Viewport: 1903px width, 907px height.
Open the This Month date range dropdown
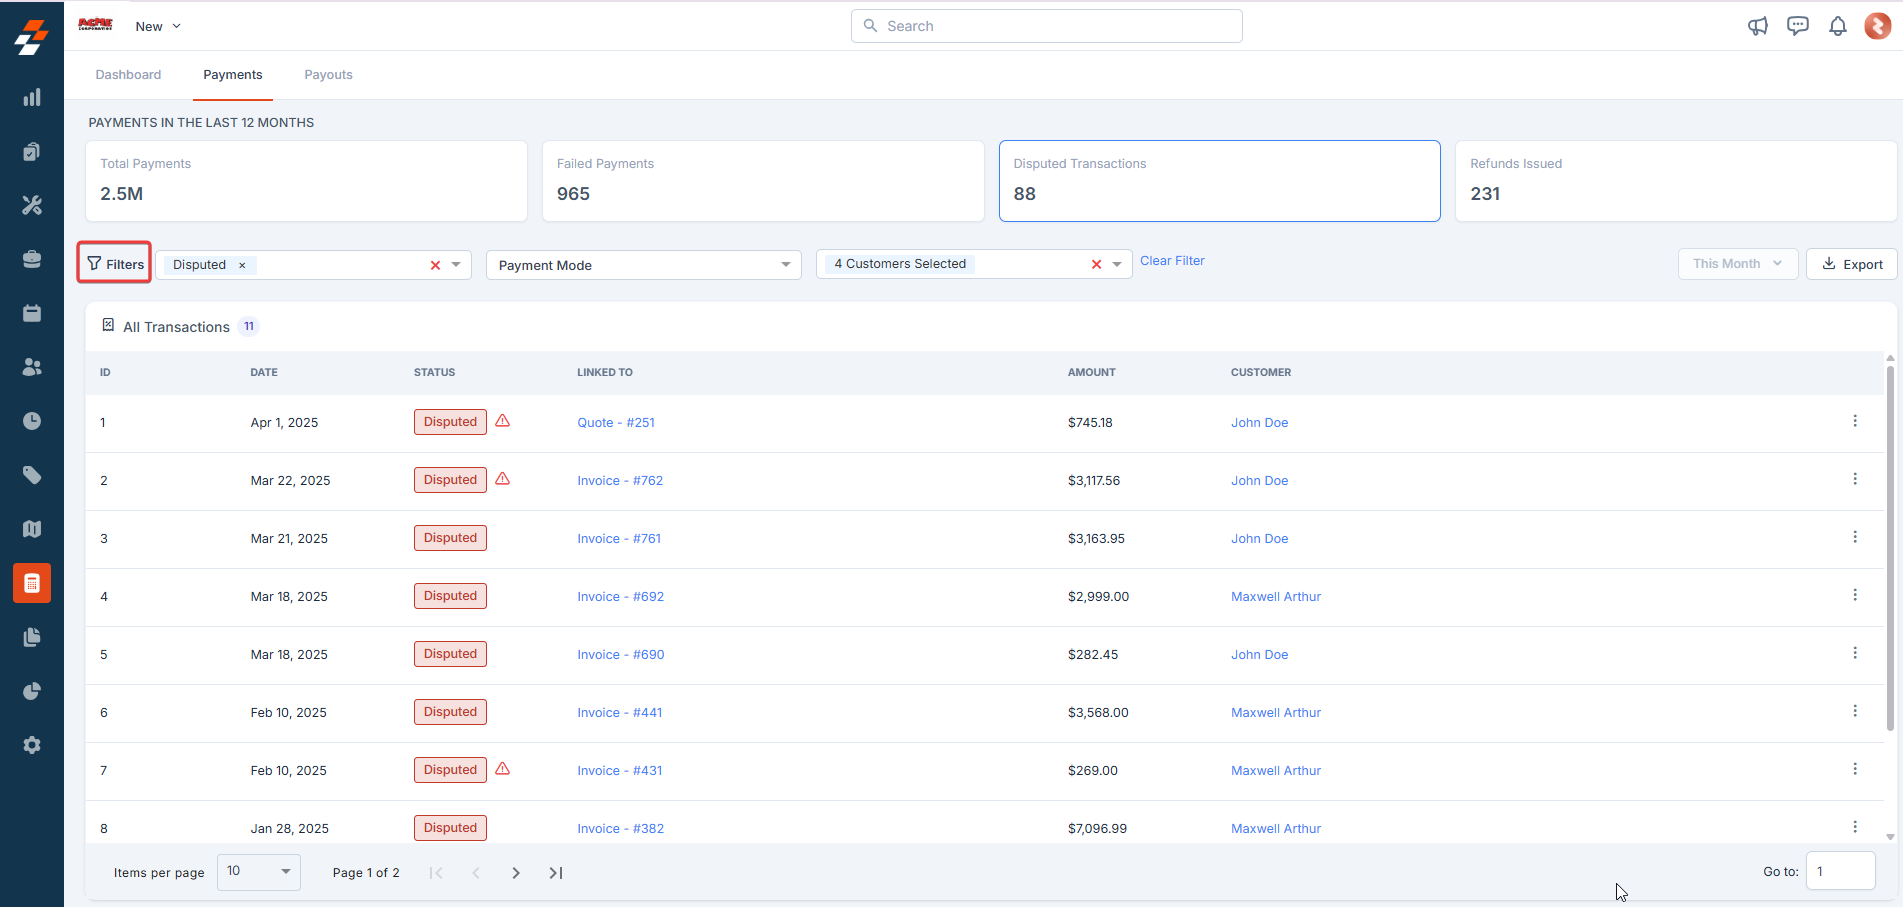point(1737,264)
